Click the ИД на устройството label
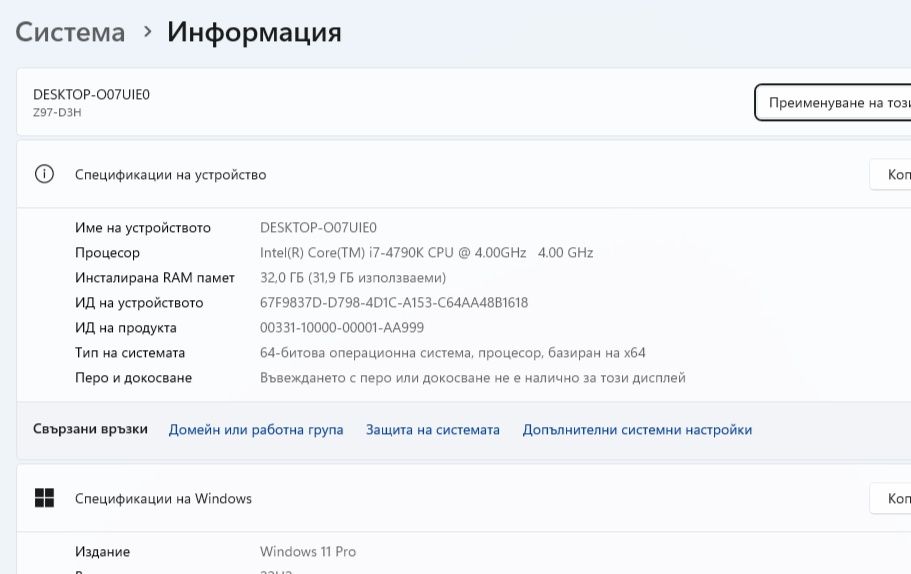Image resolution: width=911 pixels, height=574 pixels. point(139,303)
